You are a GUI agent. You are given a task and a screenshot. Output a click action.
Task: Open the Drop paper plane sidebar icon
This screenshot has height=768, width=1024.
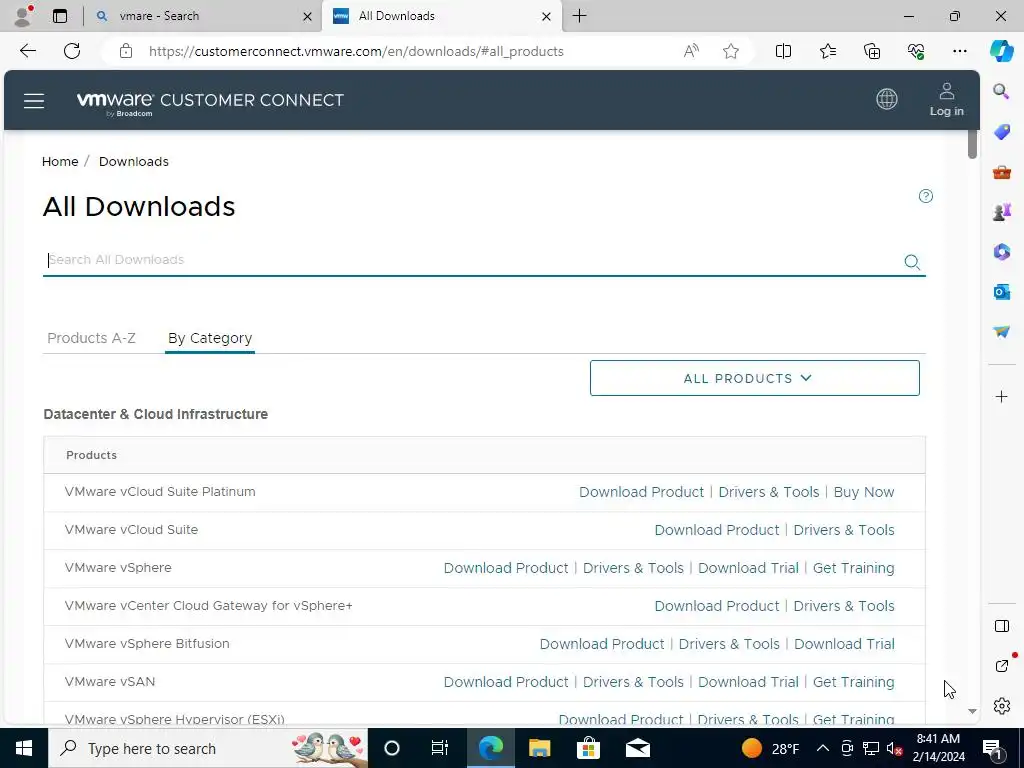pos(1001,332)
